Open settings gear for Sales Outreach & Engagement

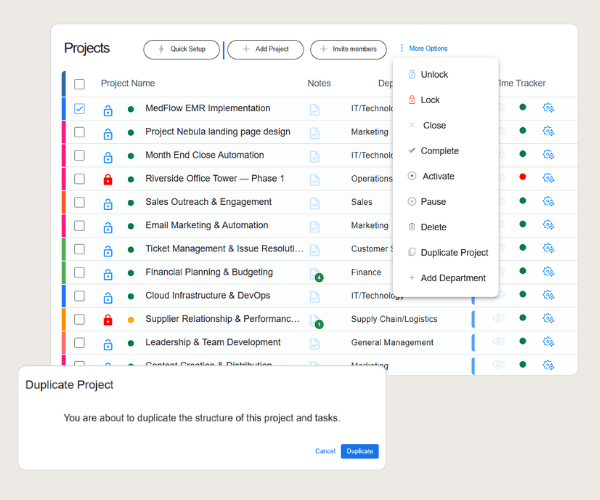click(x=548, y=201)
